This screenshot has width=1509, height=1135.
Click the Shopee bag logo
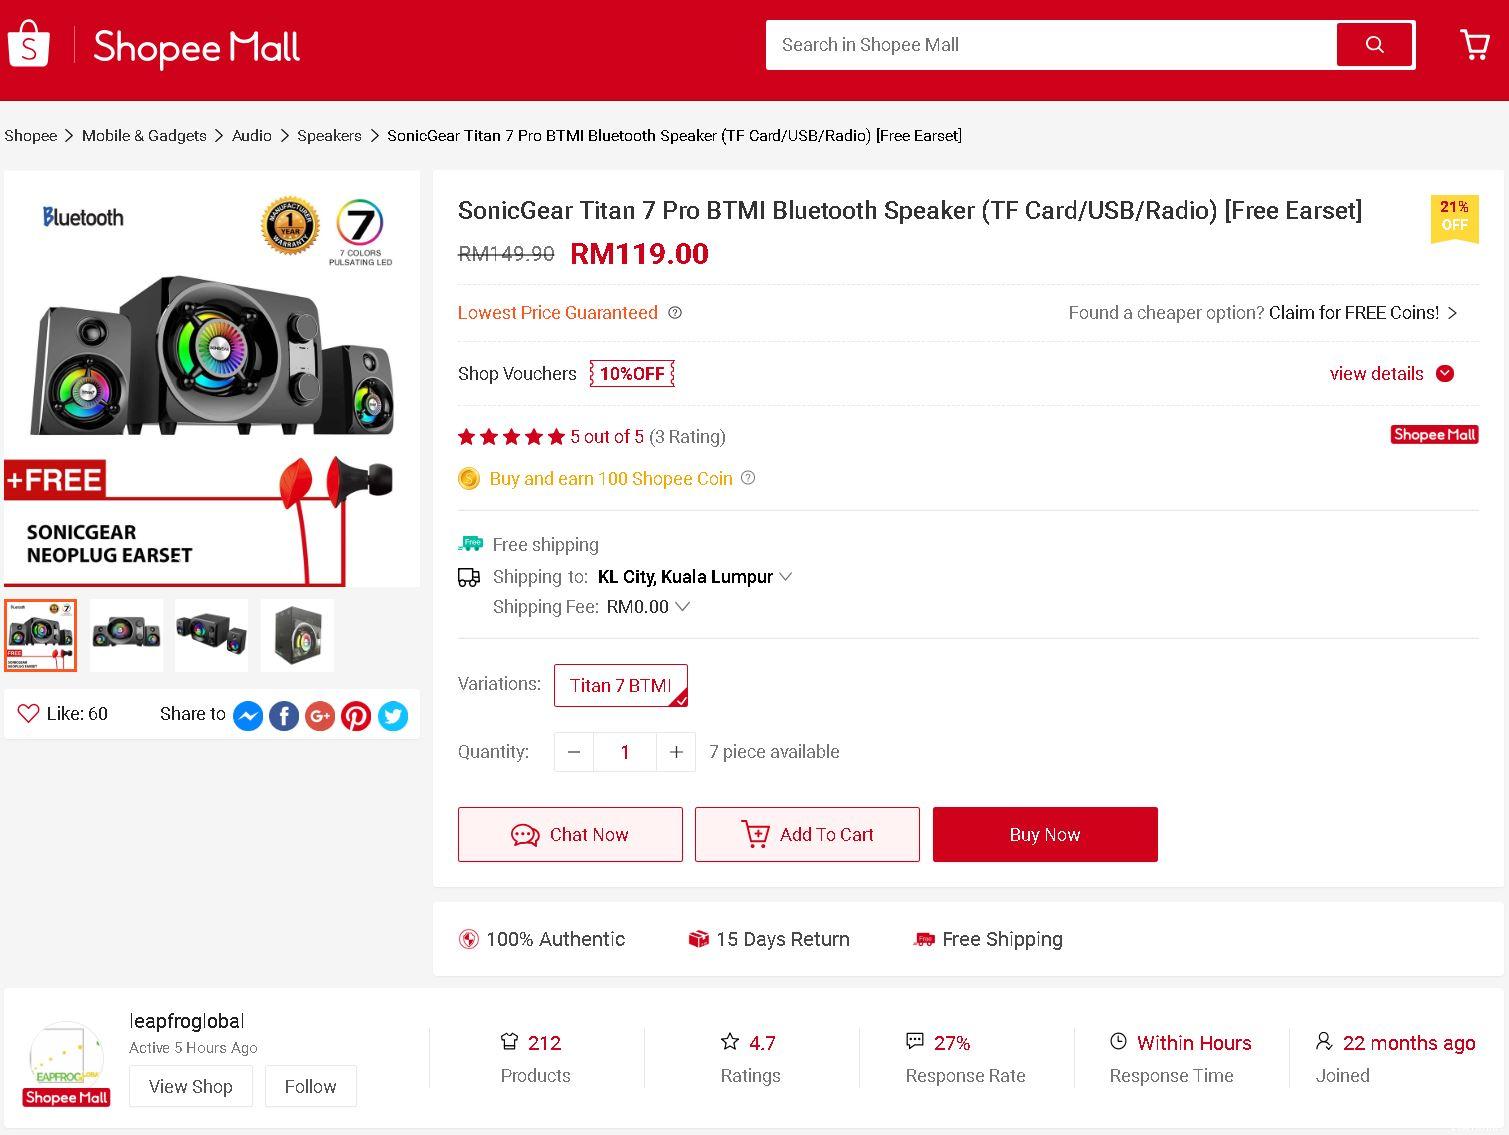pos(29,45)
